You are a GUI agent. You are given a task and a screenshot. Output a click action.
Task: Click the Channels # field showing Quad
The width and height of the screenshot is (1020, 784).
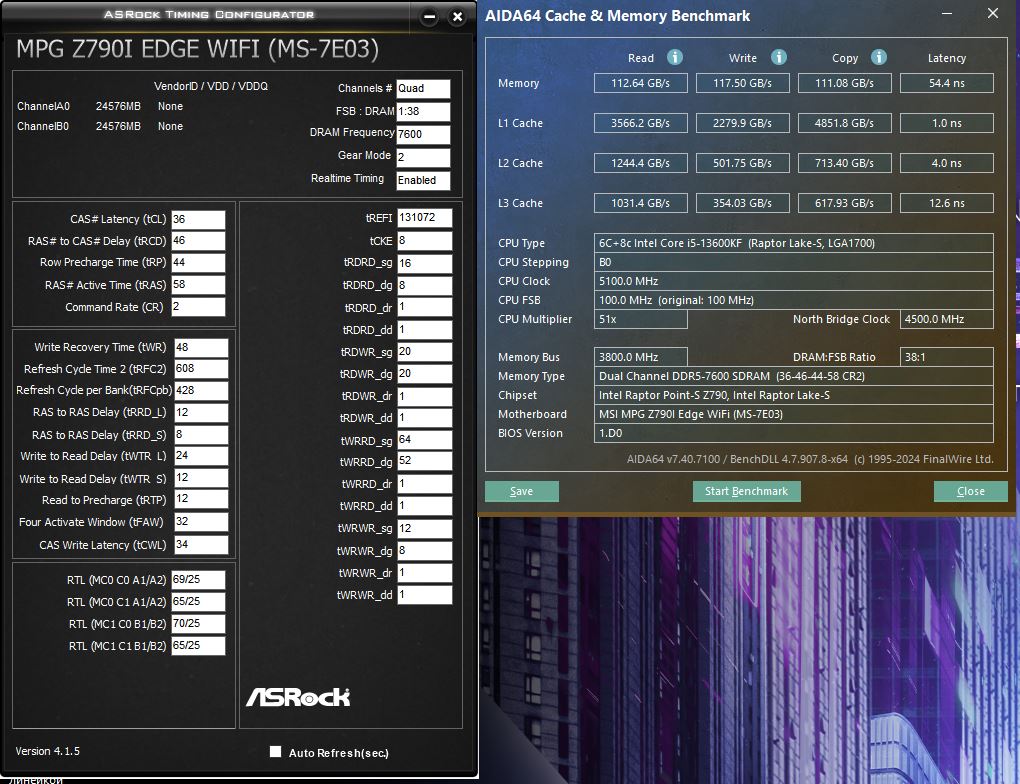[423, 88]
